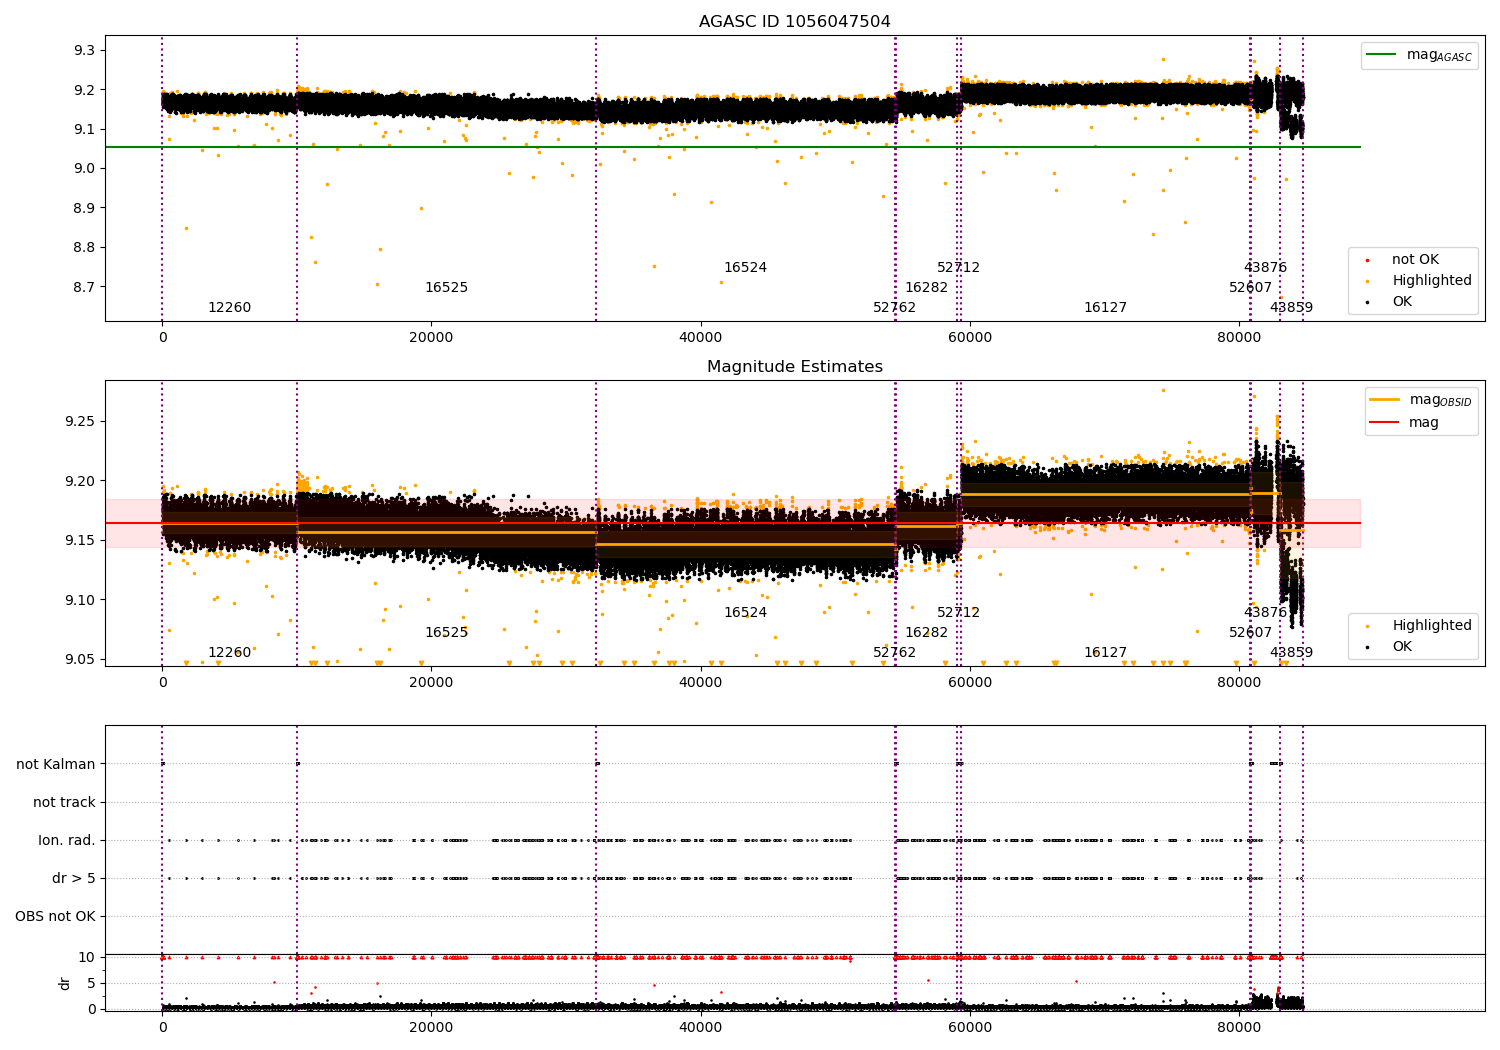Click obsid label 52712 in the Magnitude Estimates plot
The height and width of the screenshot is (1050, 1500).
click(958, 613)
